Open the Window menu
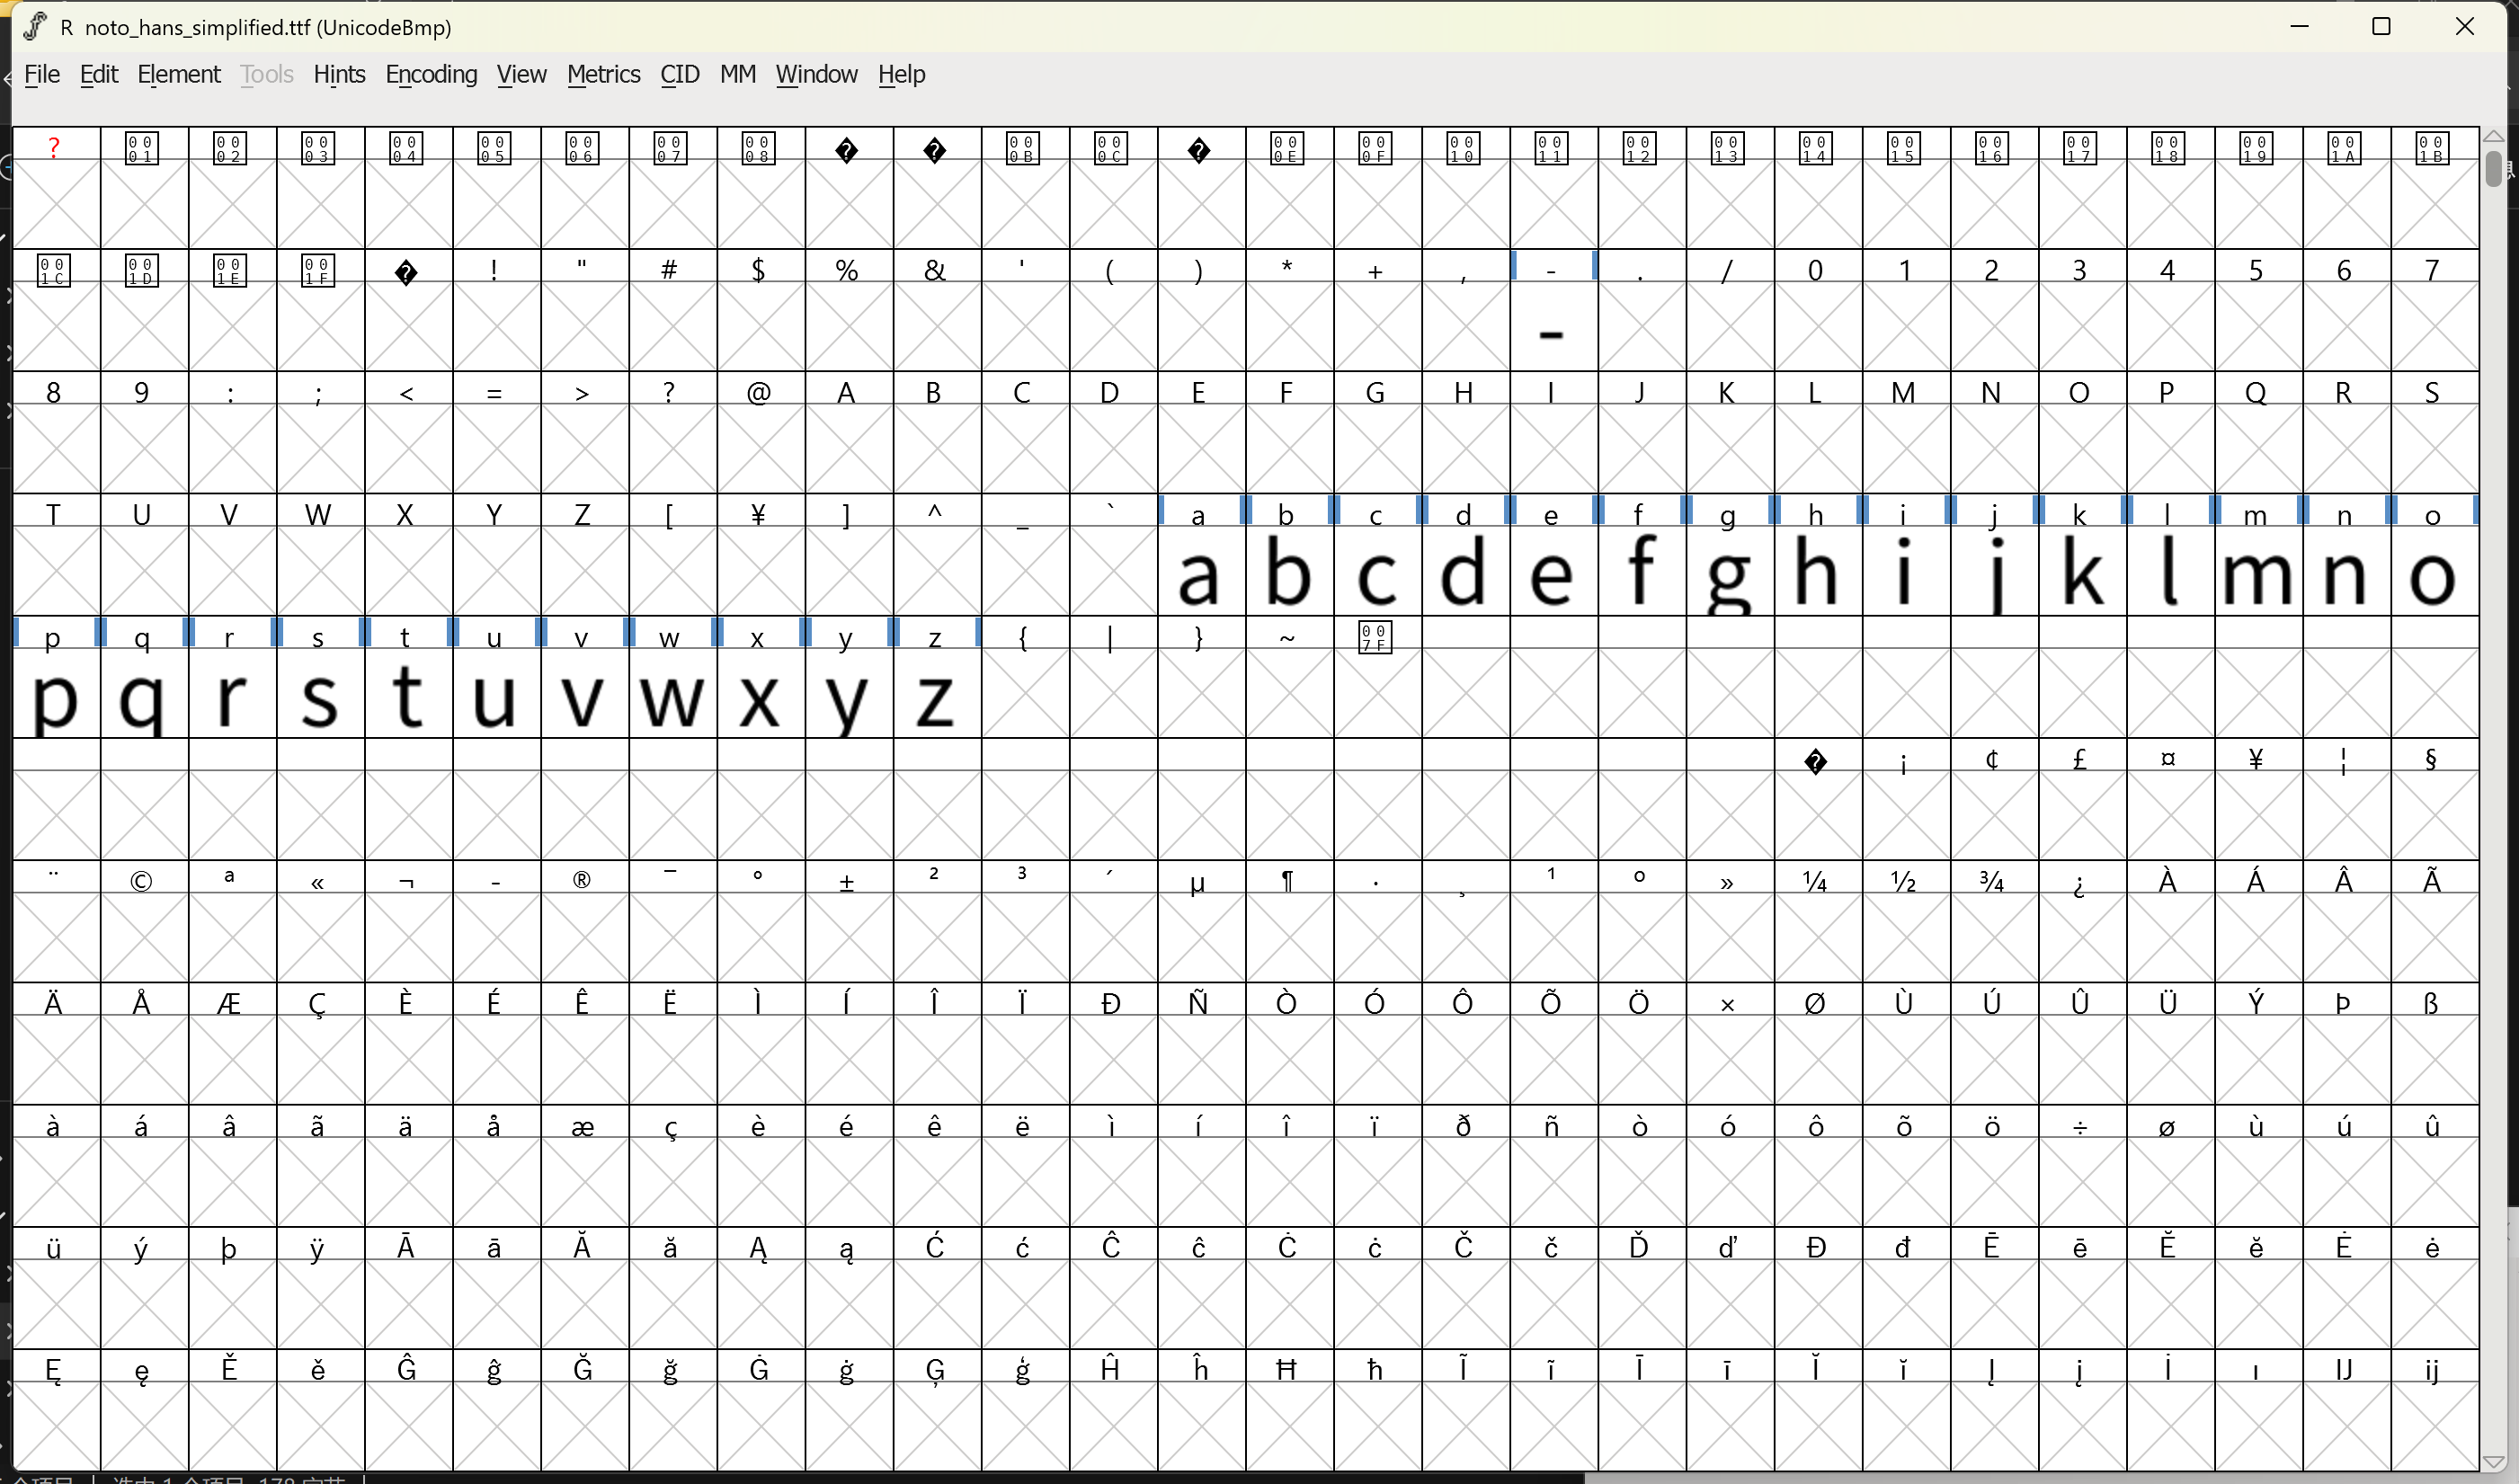Viewport: 2519px width, 1484px height. tap(816, 75)
